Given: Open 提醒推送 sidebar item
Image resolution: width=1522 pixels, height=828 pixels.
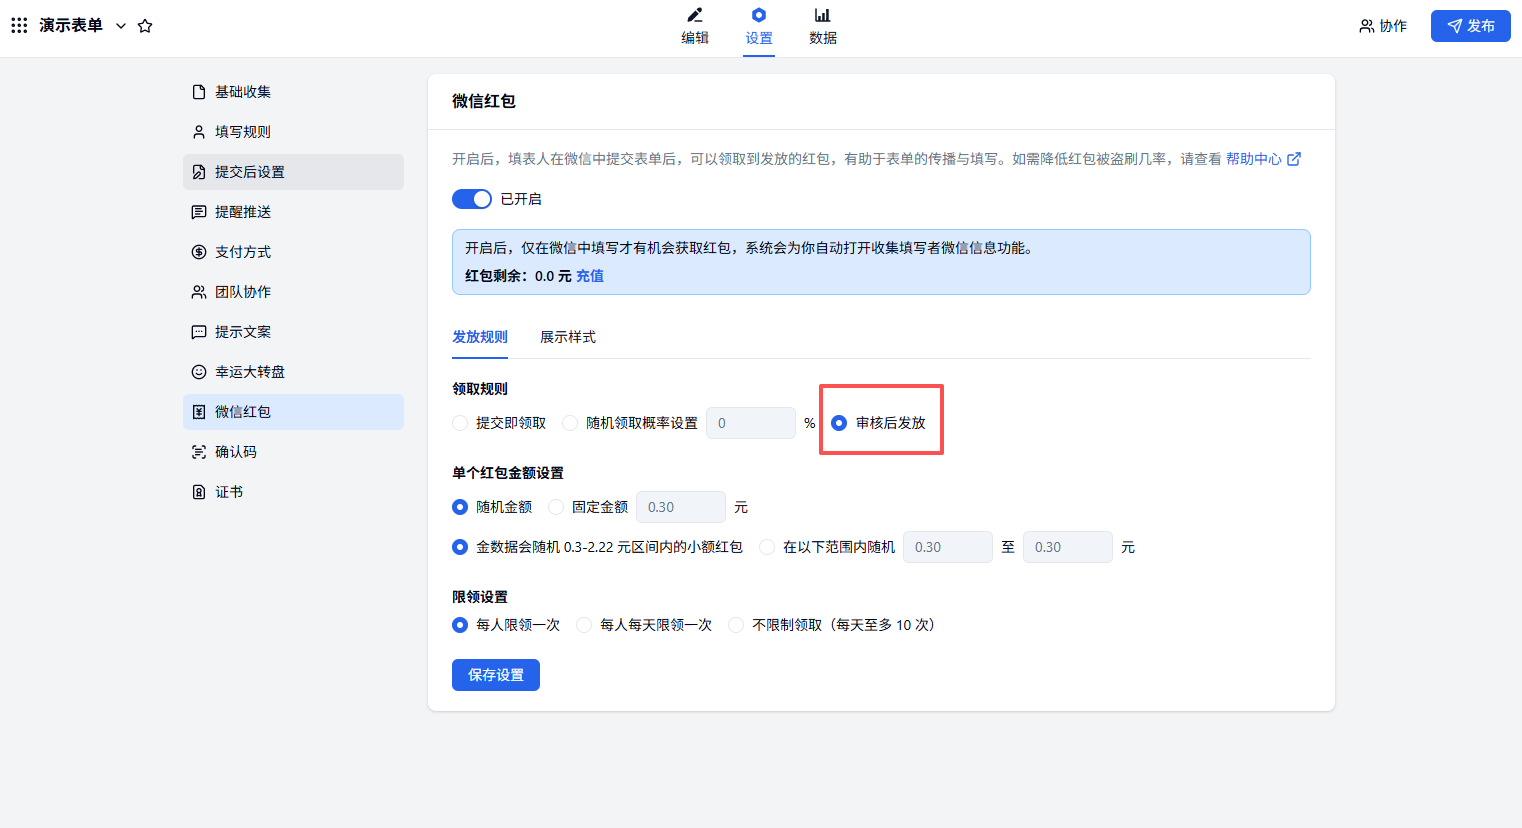Looking at the screenshot, I should coord(243,212).
